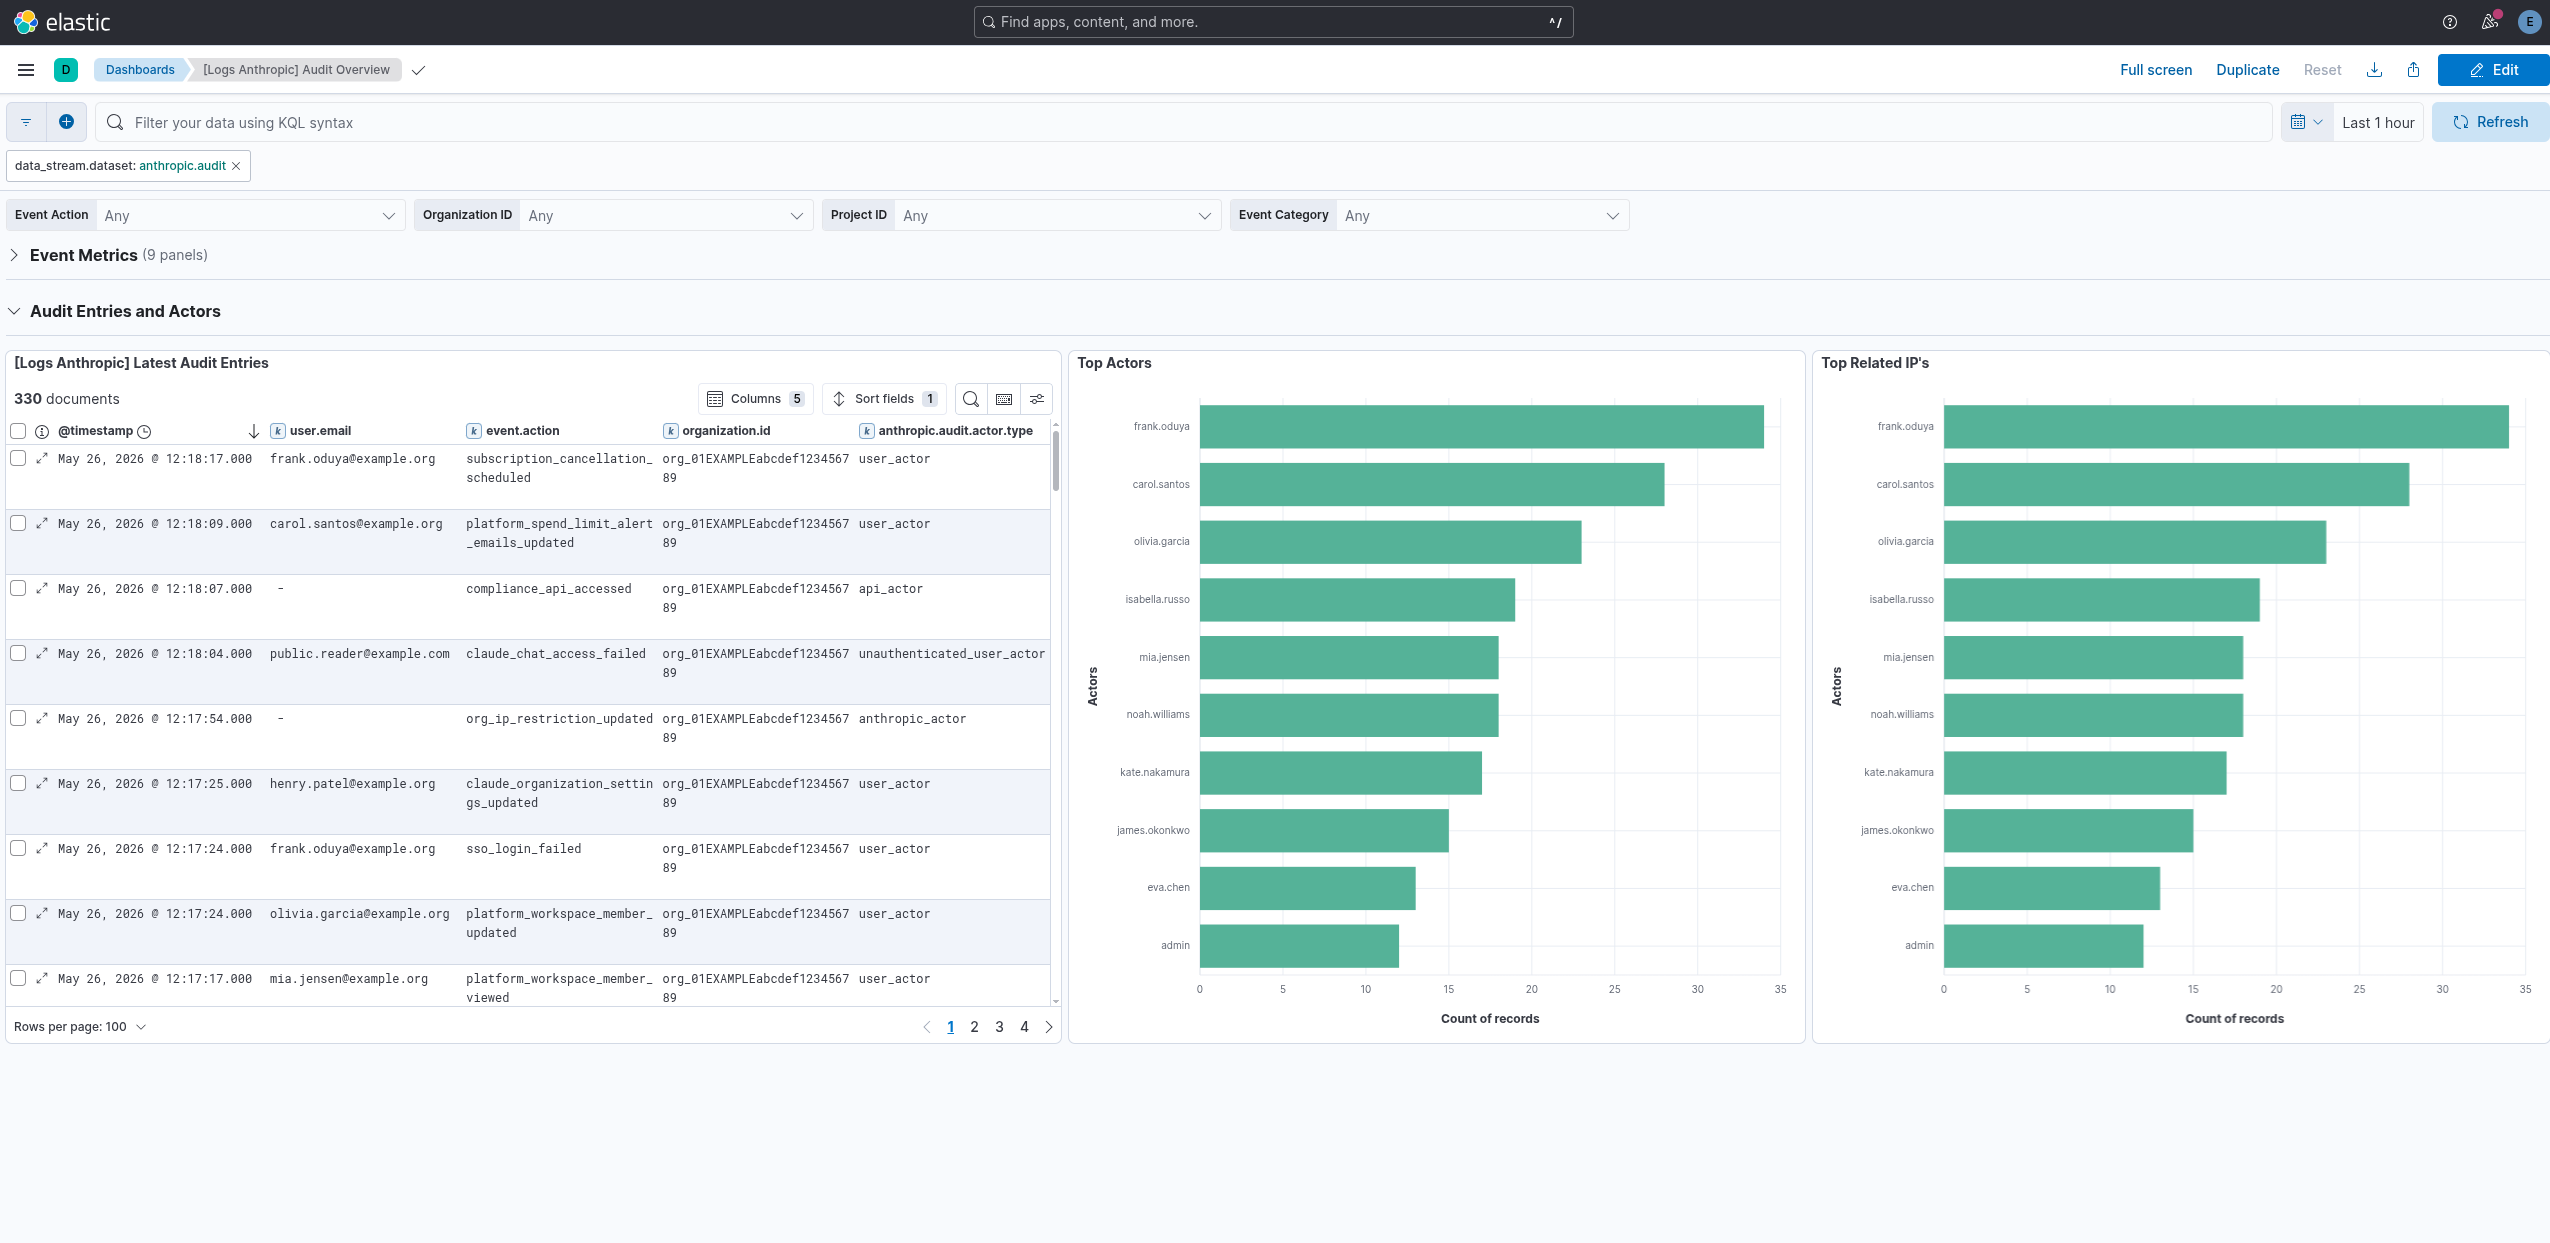Open the user avatar menu

point(2529,22)
